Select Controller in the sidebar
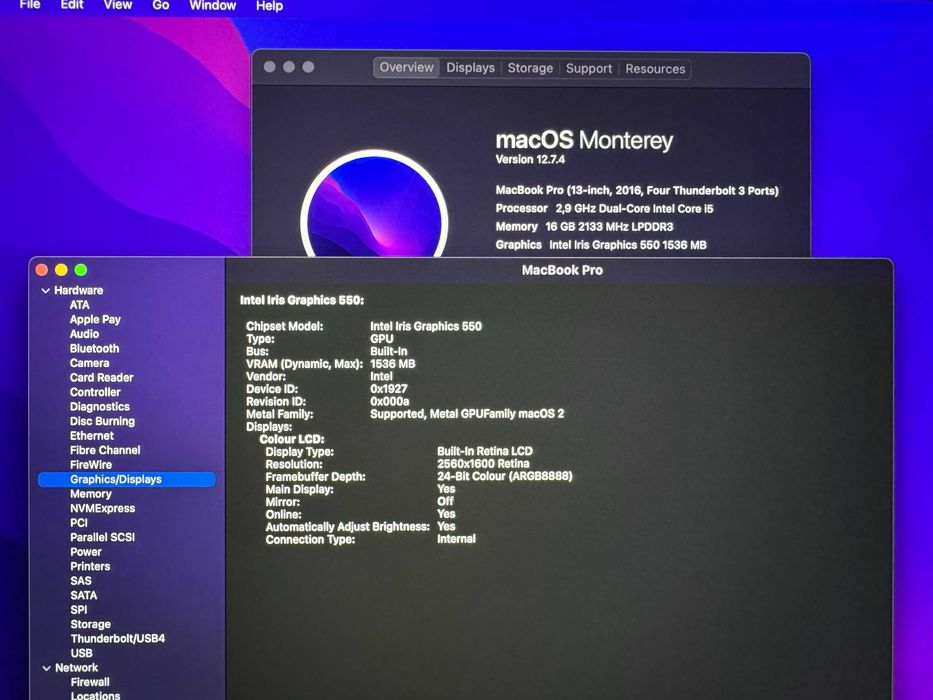This screenshot has height=700, width=933. [x=95, y=392]
